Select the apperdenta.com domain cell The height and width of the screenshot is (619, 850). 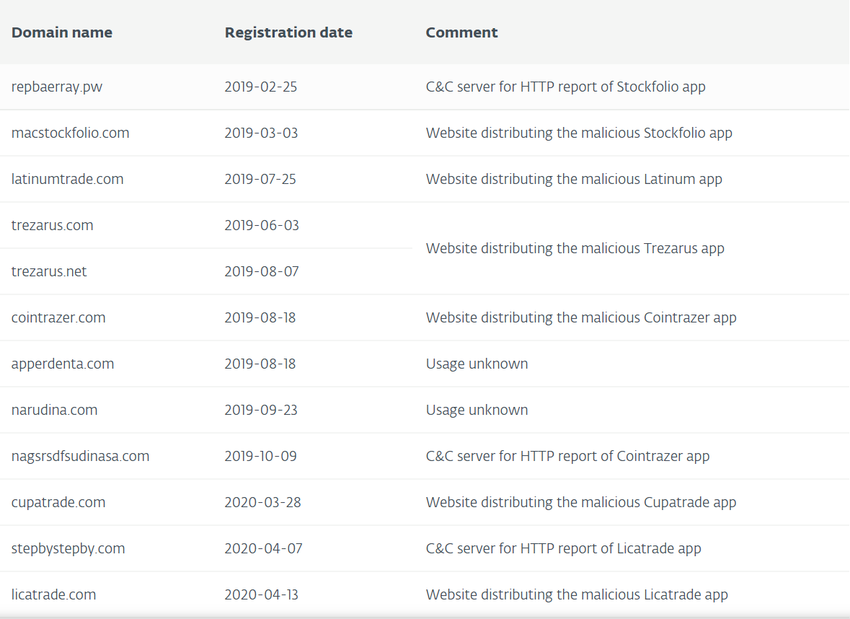(x=63, y=364)
